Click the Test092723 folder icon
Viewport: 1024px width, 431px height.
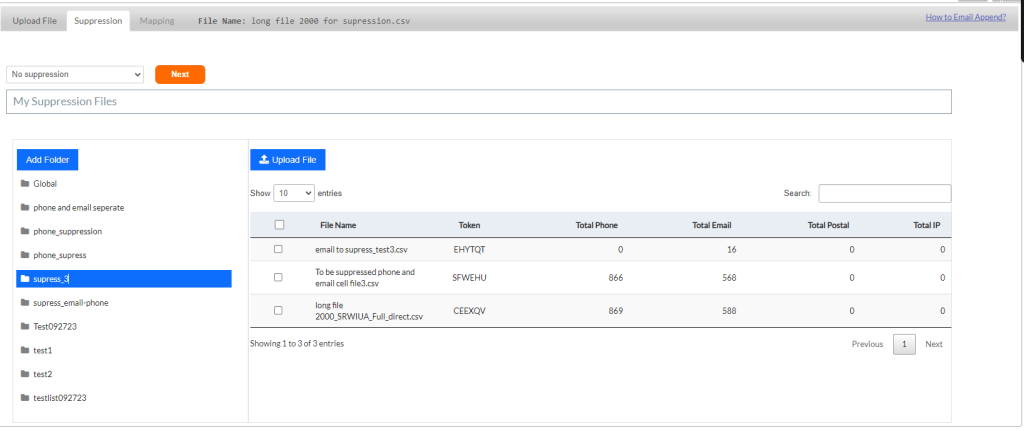coord(24,326)
